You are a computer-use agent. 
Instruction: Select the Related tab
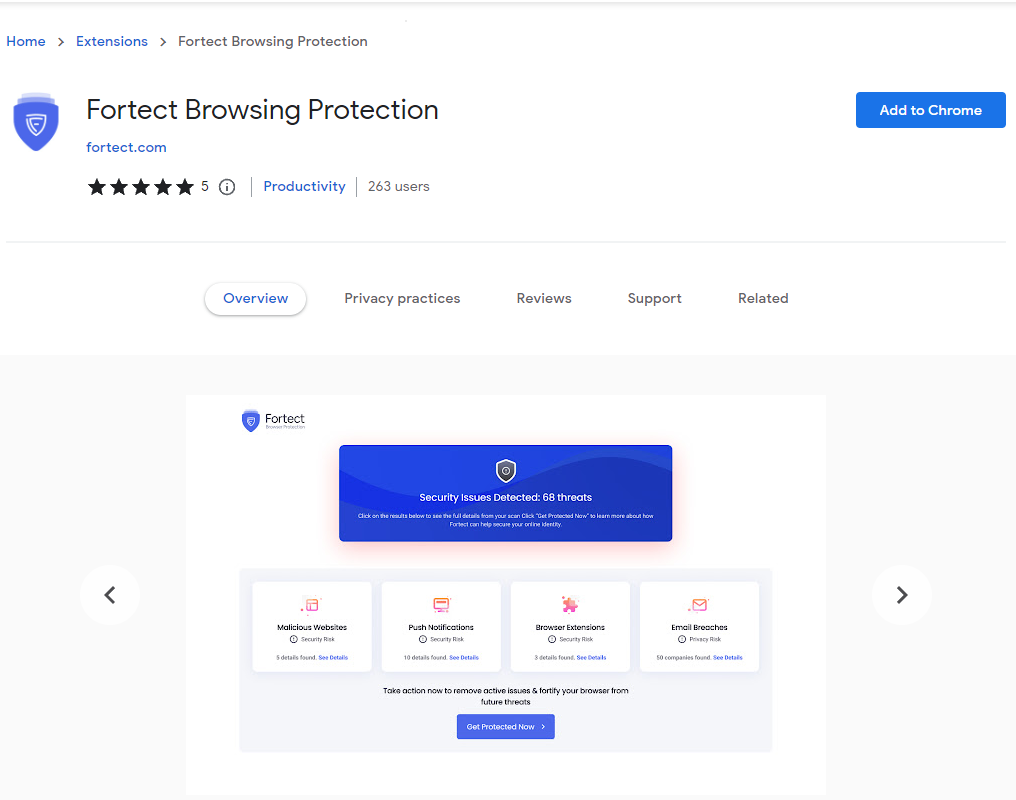click(x=763, y=298)
